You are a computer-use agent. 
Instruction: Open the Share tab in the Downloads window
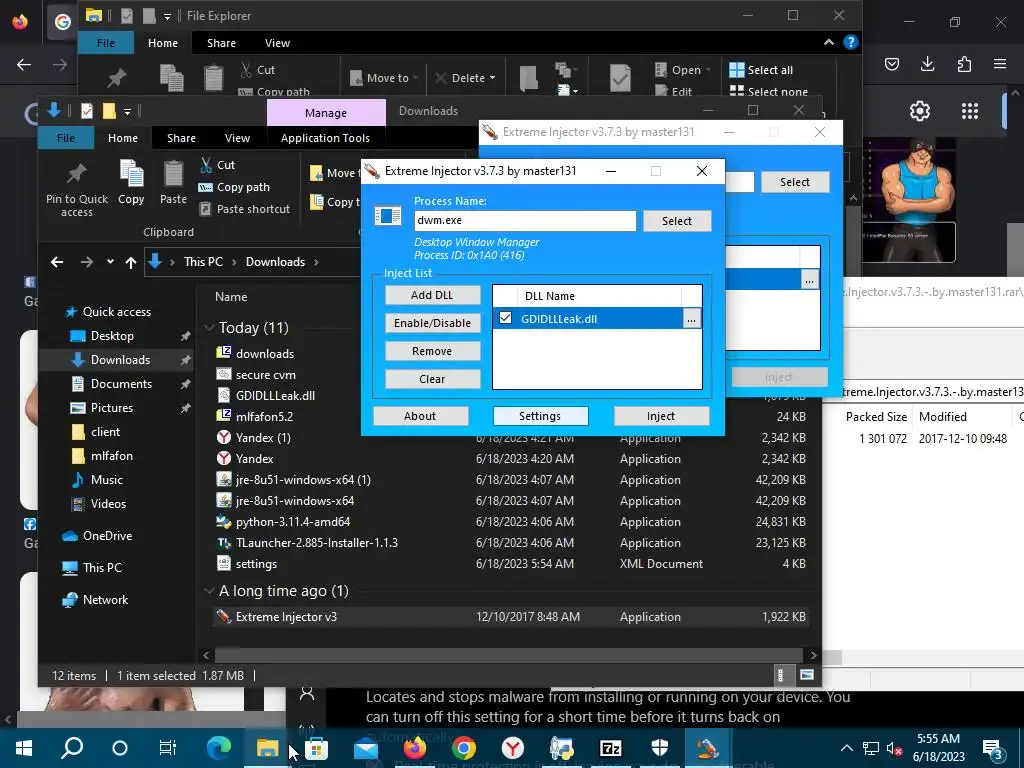point(181,138)
